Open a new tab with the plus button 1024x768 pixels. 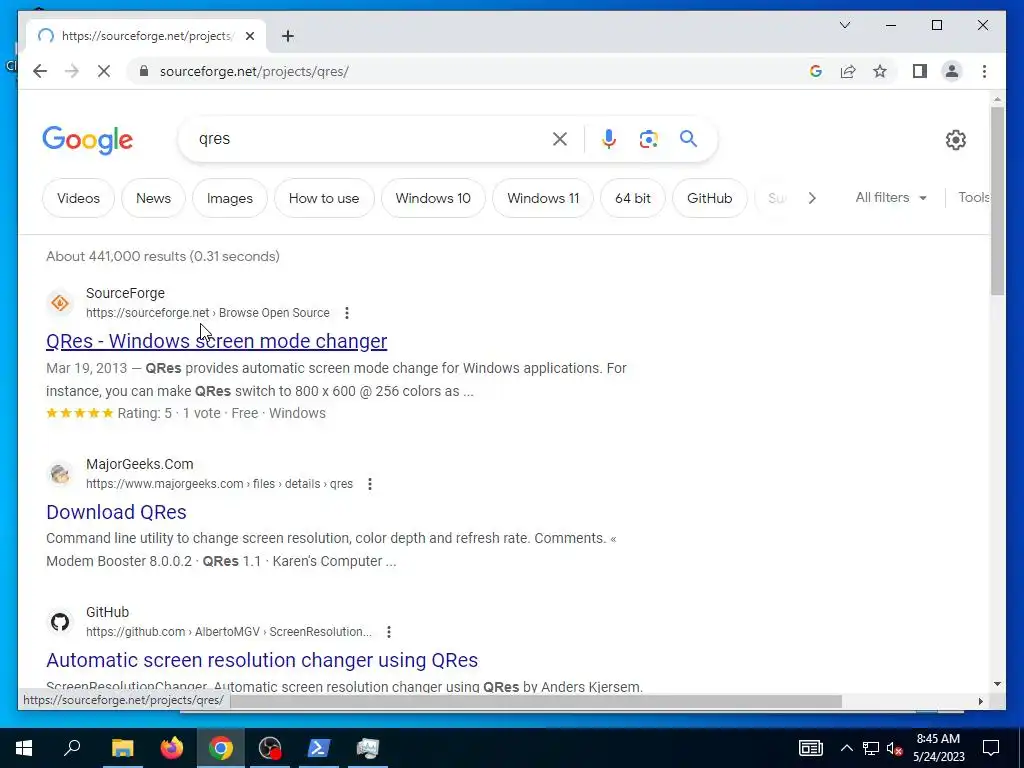pyautogui.click(x=288, y=36)
